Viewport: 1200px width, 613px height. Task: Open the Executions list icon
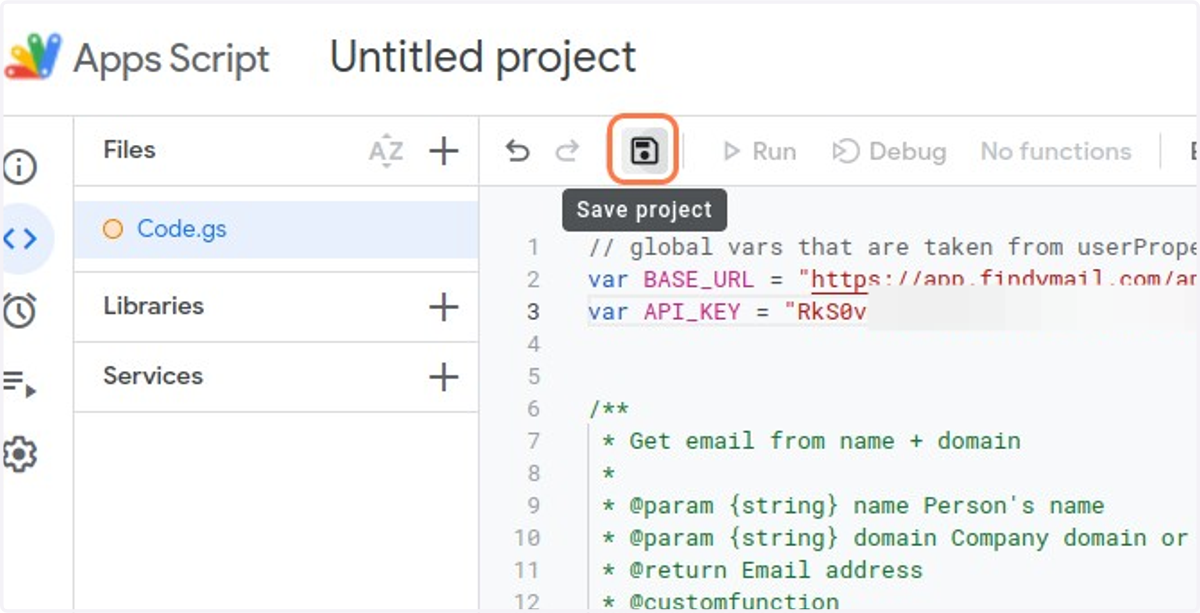pyautogui.click(x=20, y=383)
